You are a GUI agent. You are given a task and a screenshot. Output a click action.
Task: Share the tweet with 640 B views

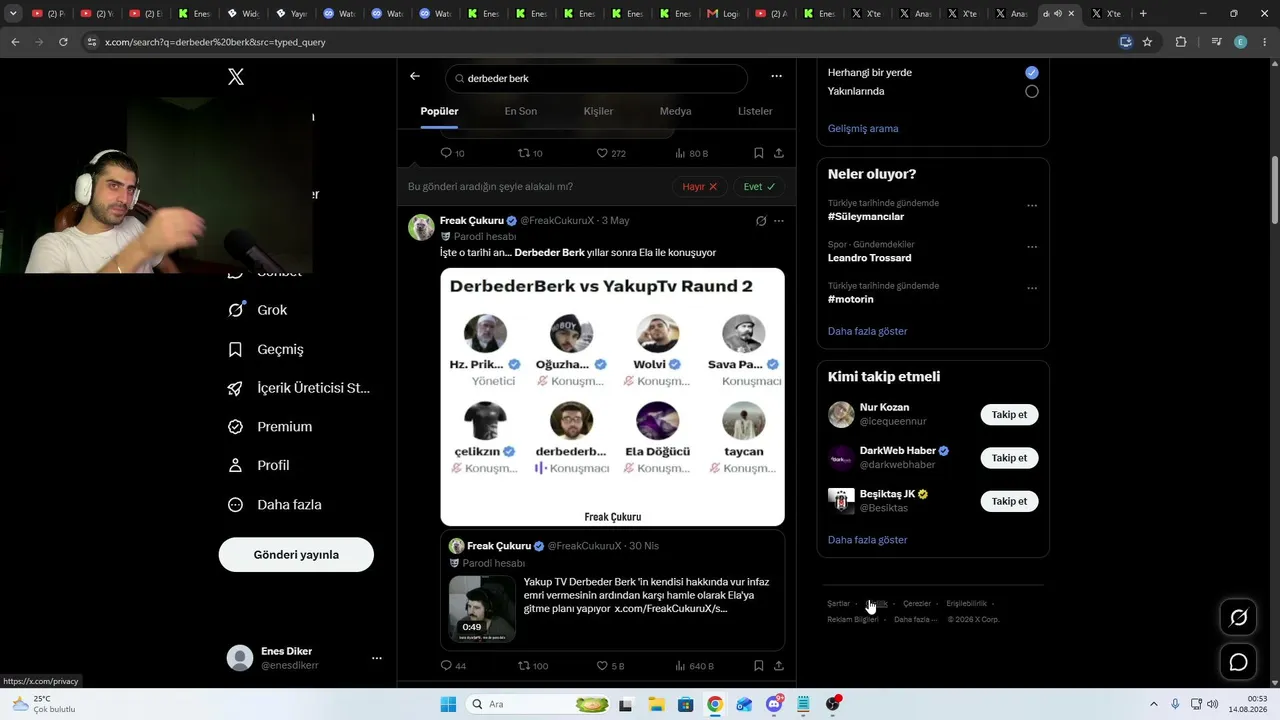pyautogui.click(x=779, y=665)
